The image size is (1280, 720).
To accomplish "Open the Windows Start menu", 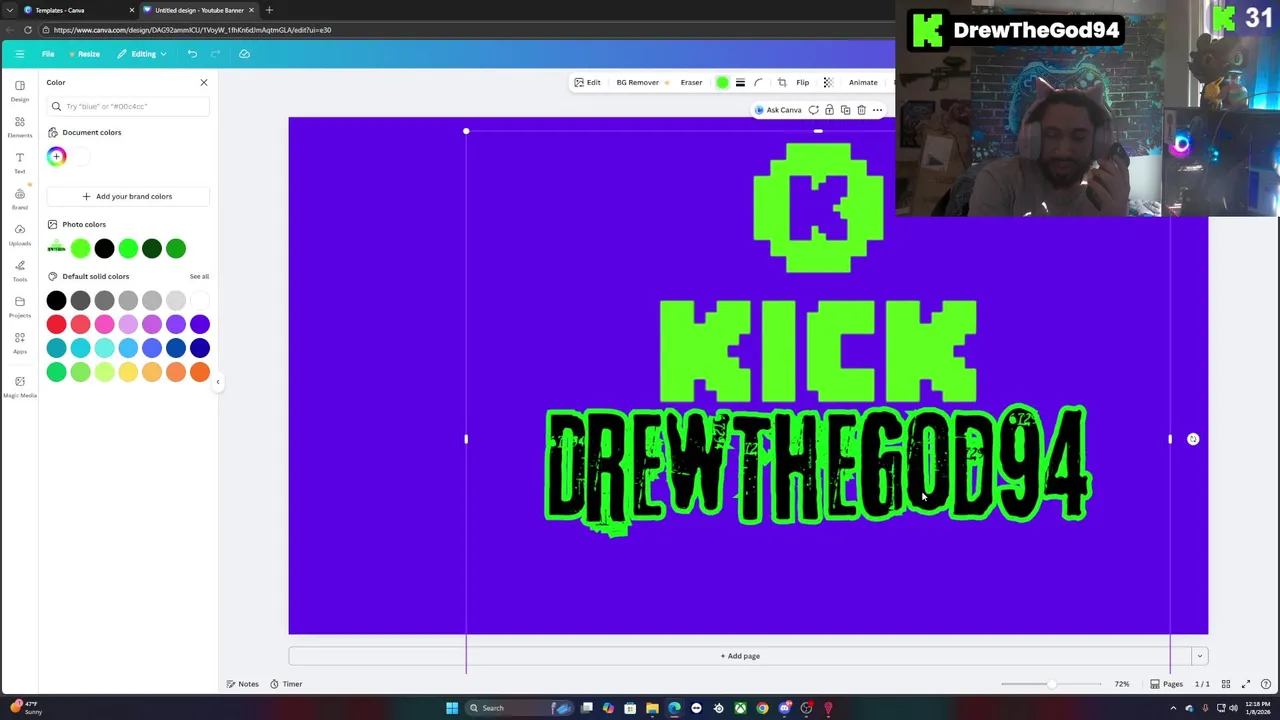I will pos(452,708).
